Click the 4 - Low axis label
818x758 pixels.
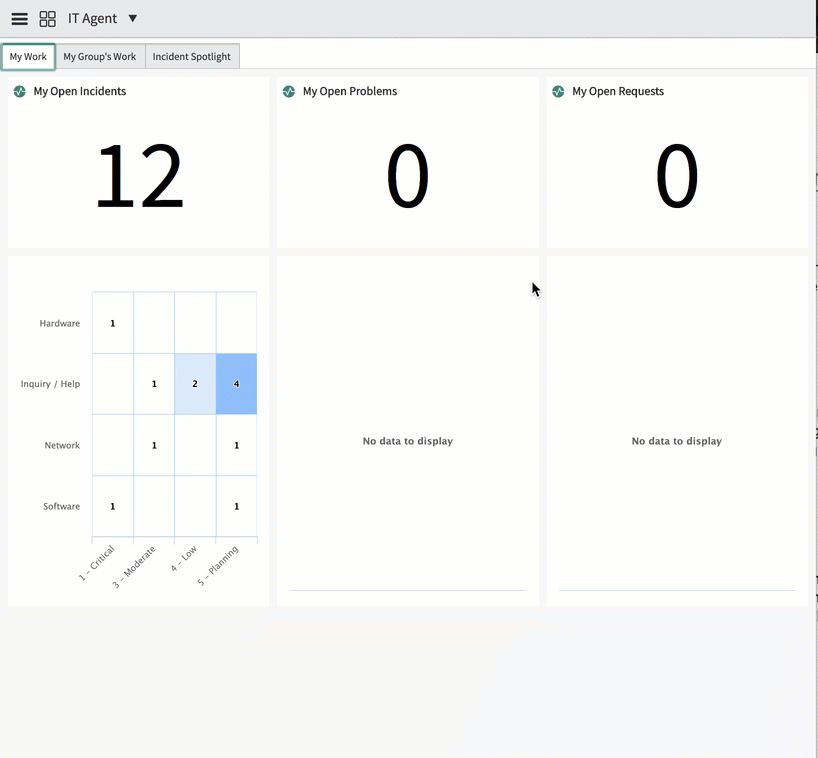click(184, 558)
